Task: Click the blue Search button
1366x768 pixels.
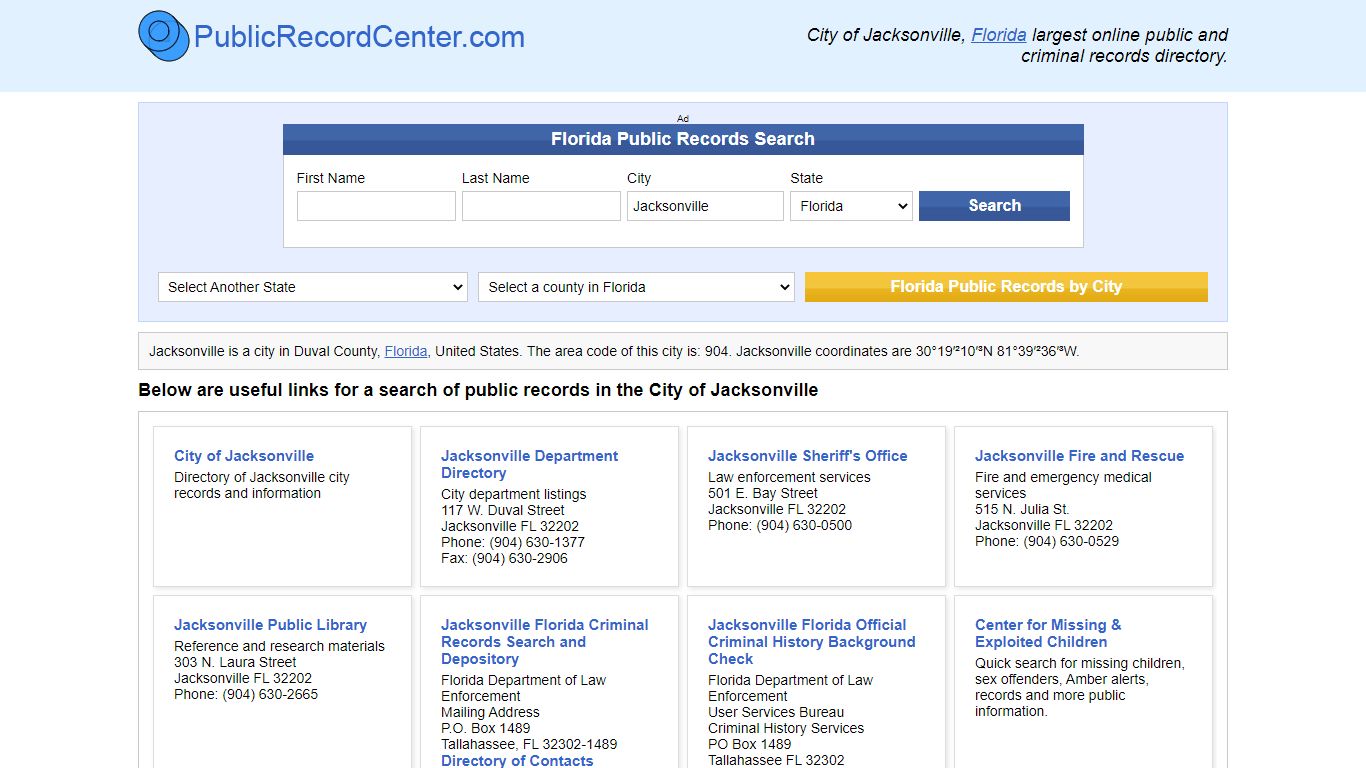Action: pyautogui.click(x=994, y=206)
